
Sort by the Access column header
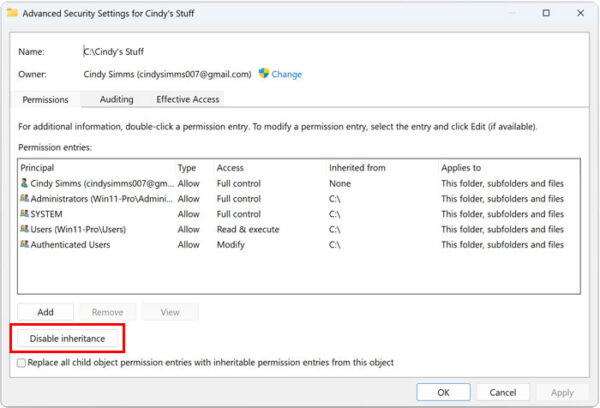coord(230,168)
